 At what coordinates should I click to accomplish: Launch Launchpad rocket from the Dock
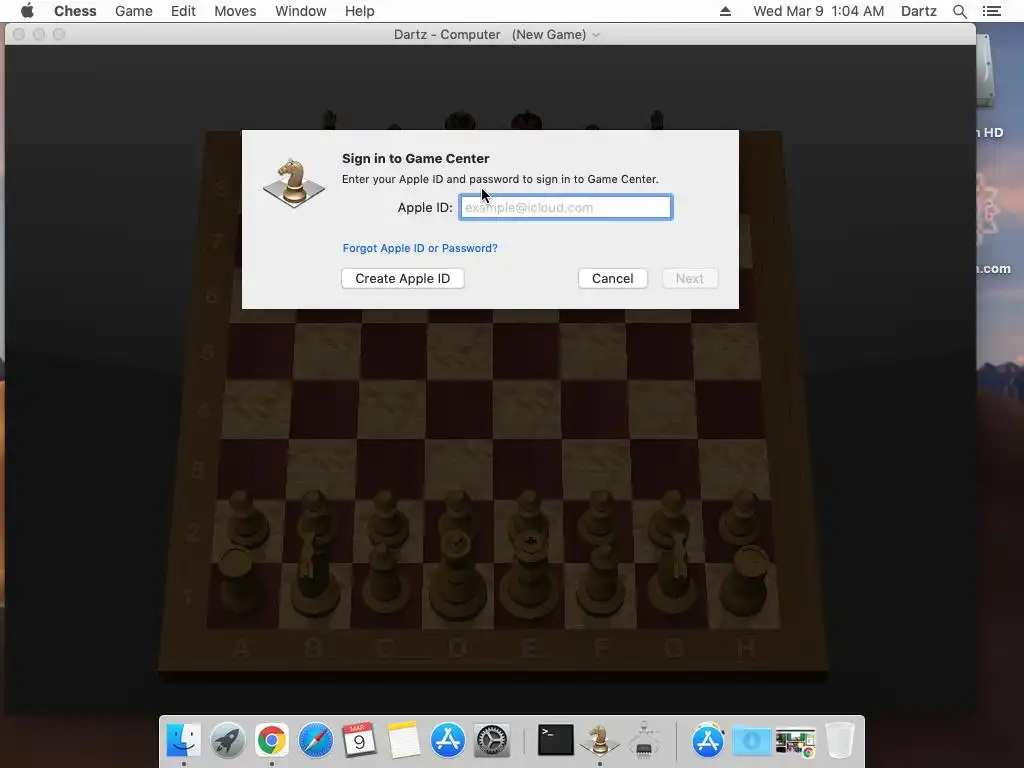coord(228,740)
